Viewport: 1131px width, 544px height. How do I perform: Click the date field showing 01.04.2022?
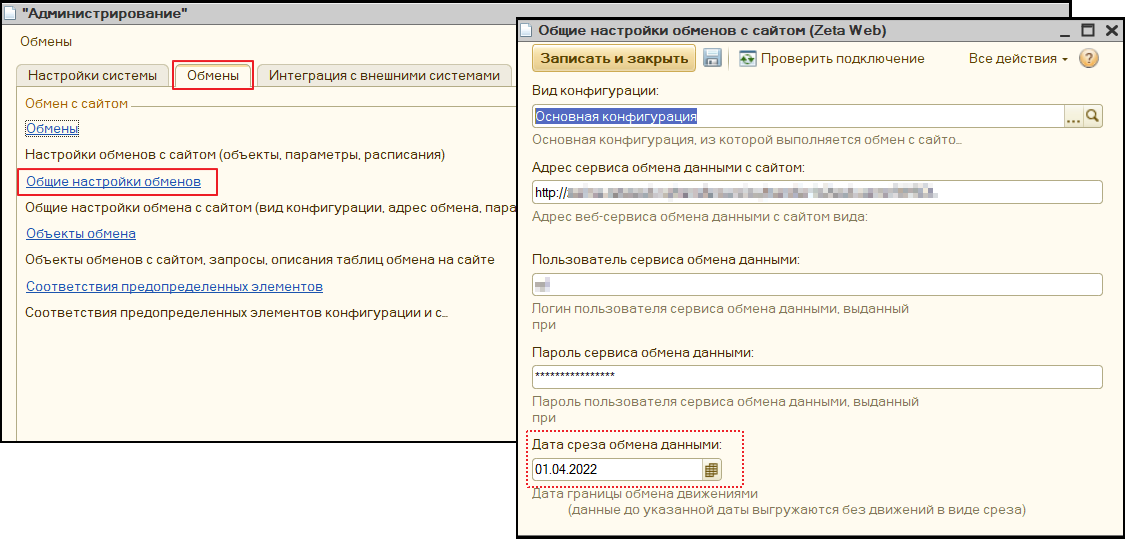point(617,470)
